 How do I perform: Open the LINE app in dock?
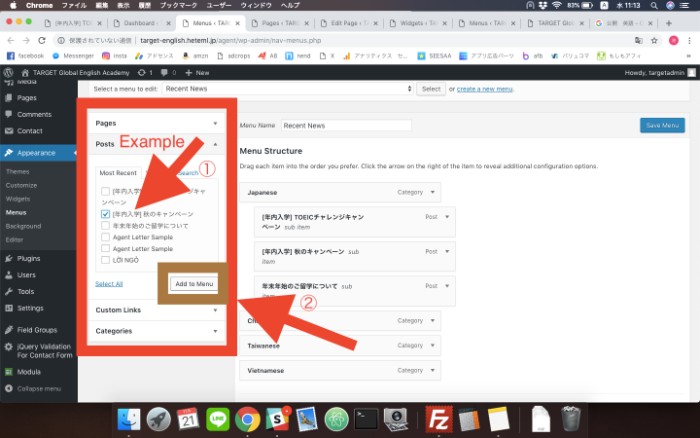point(218,418)
